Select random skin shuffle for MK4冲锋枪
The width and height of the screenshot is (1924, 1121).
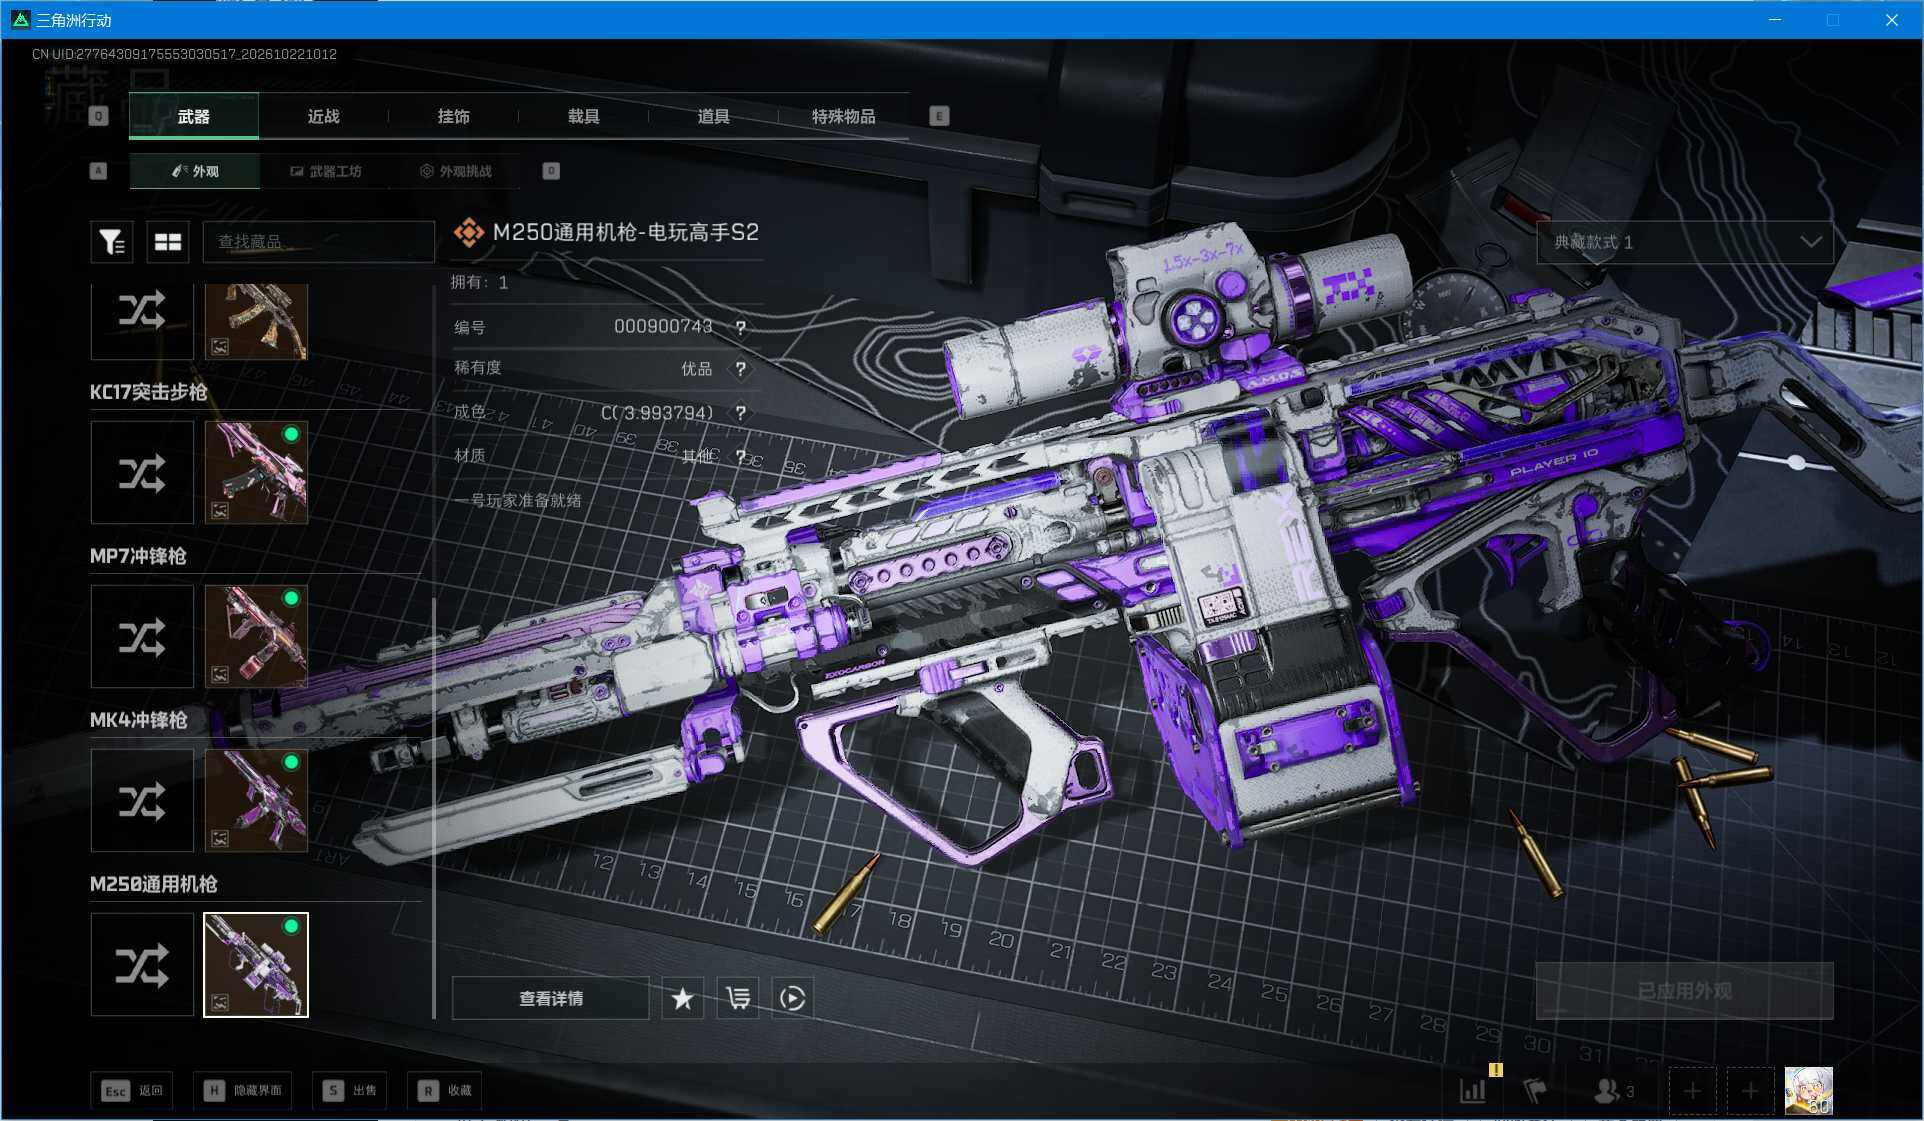tap(142, 800)
